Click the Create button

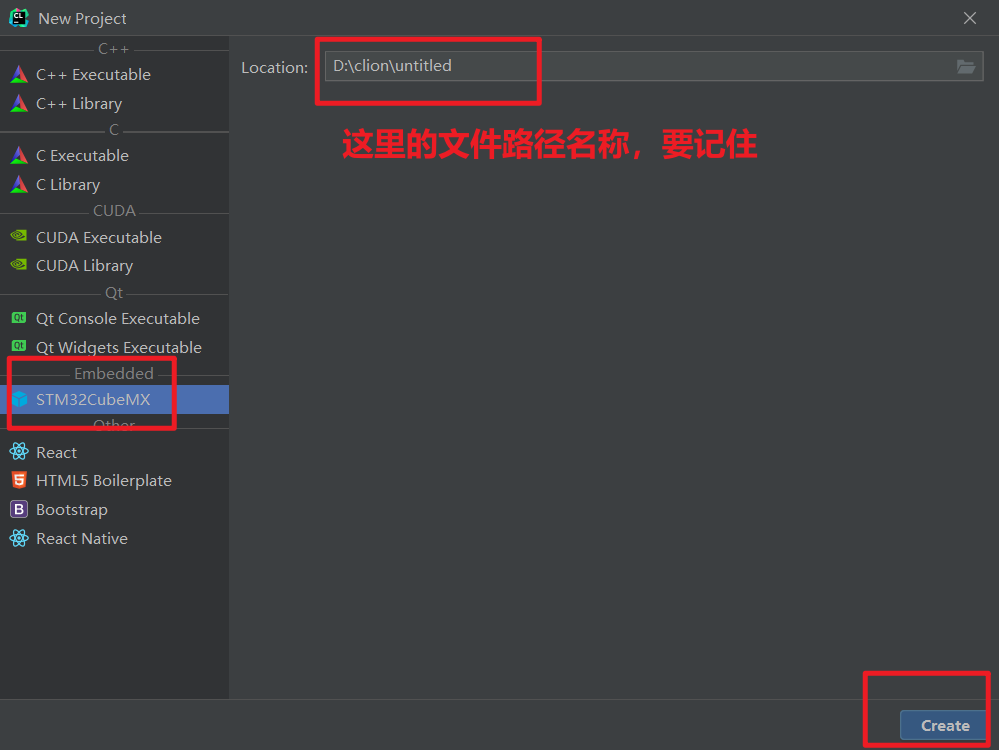coord(943,725)
